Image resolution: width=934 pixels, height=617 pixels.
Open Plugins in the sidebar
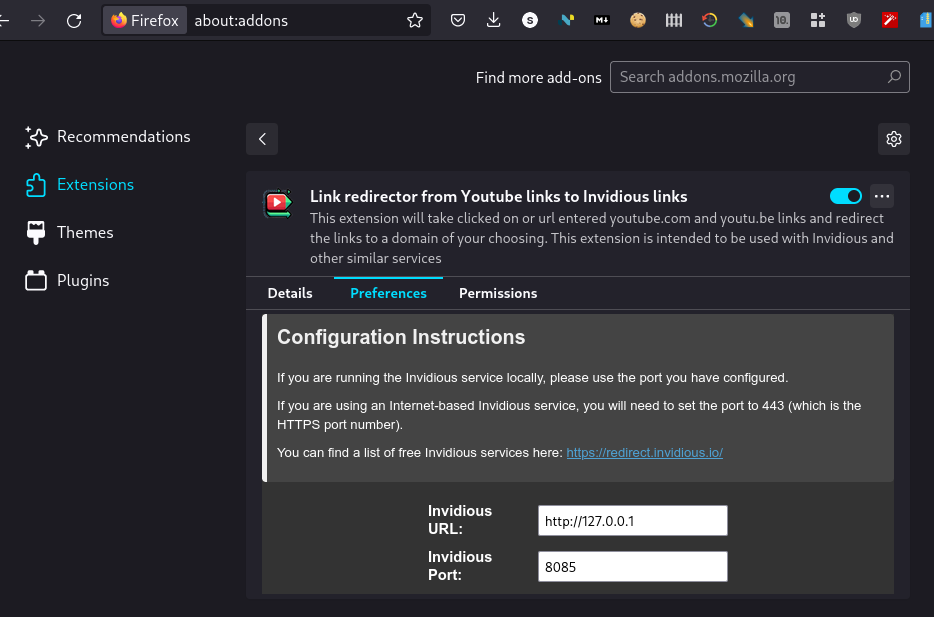tap(67, 281)
